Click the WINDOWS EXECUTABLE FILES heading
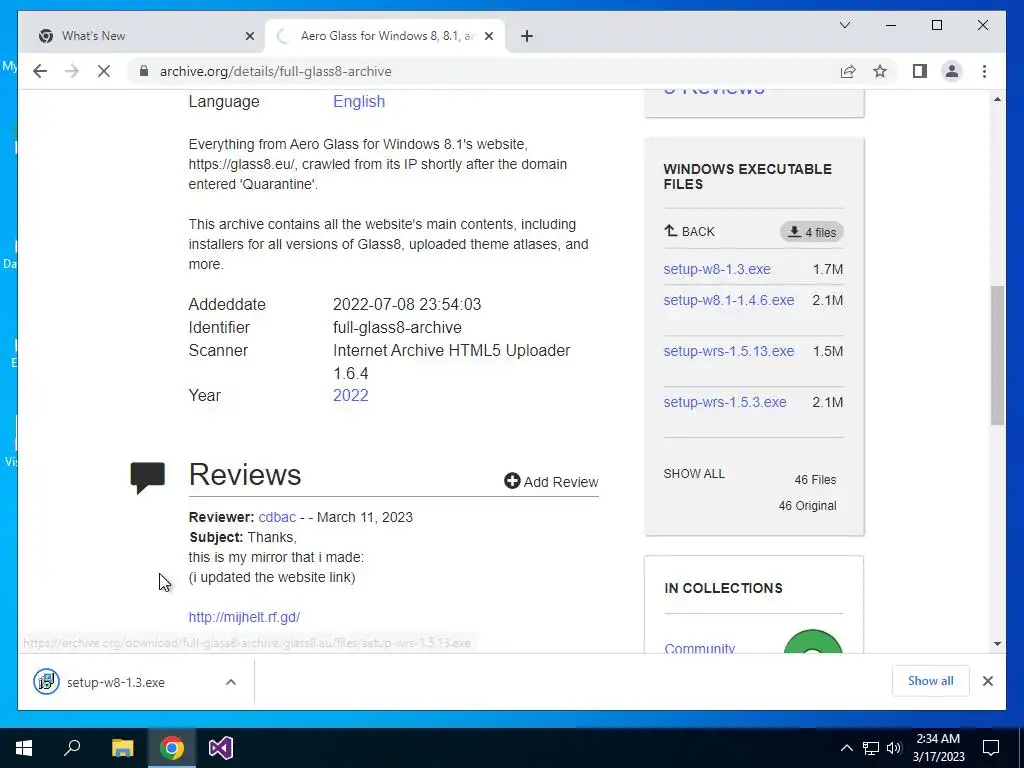This screenshot has height=768, width=1024. (747, 176)
